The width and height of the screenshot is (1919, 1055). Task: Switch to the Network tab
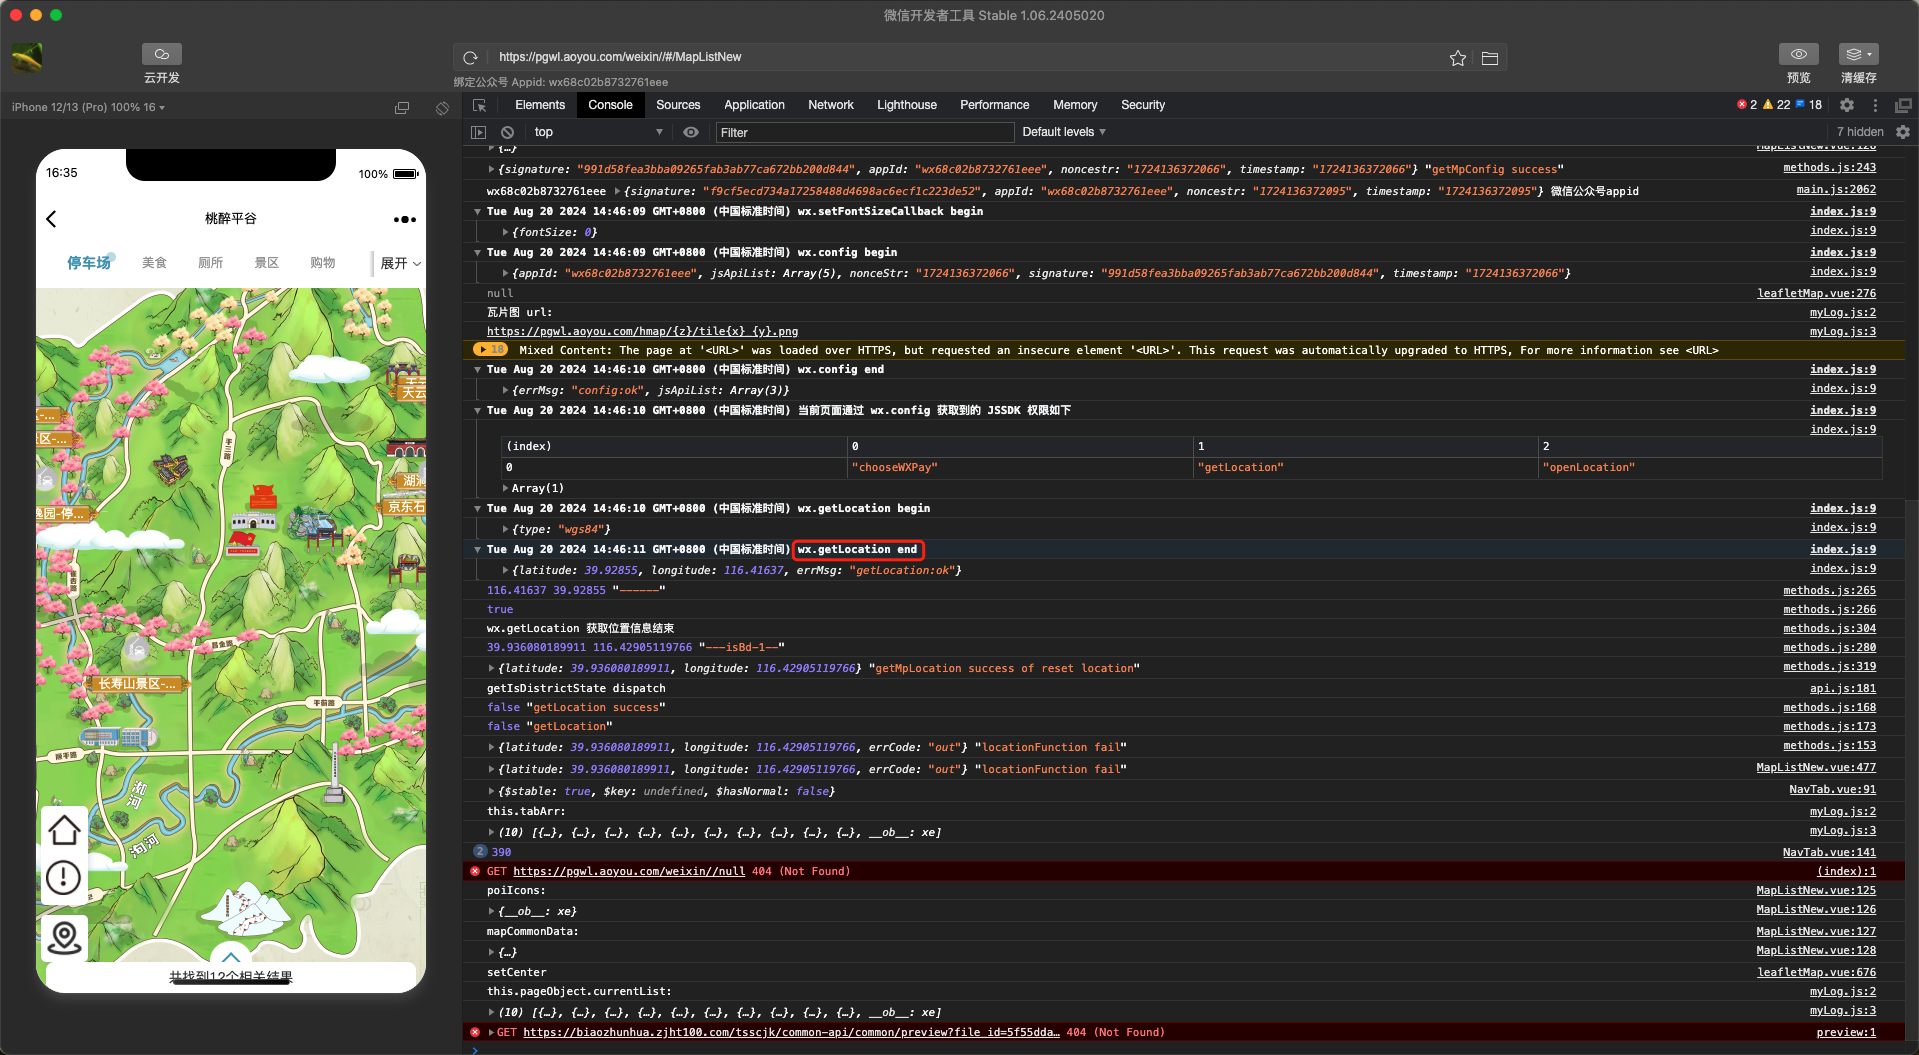(831, 105)
